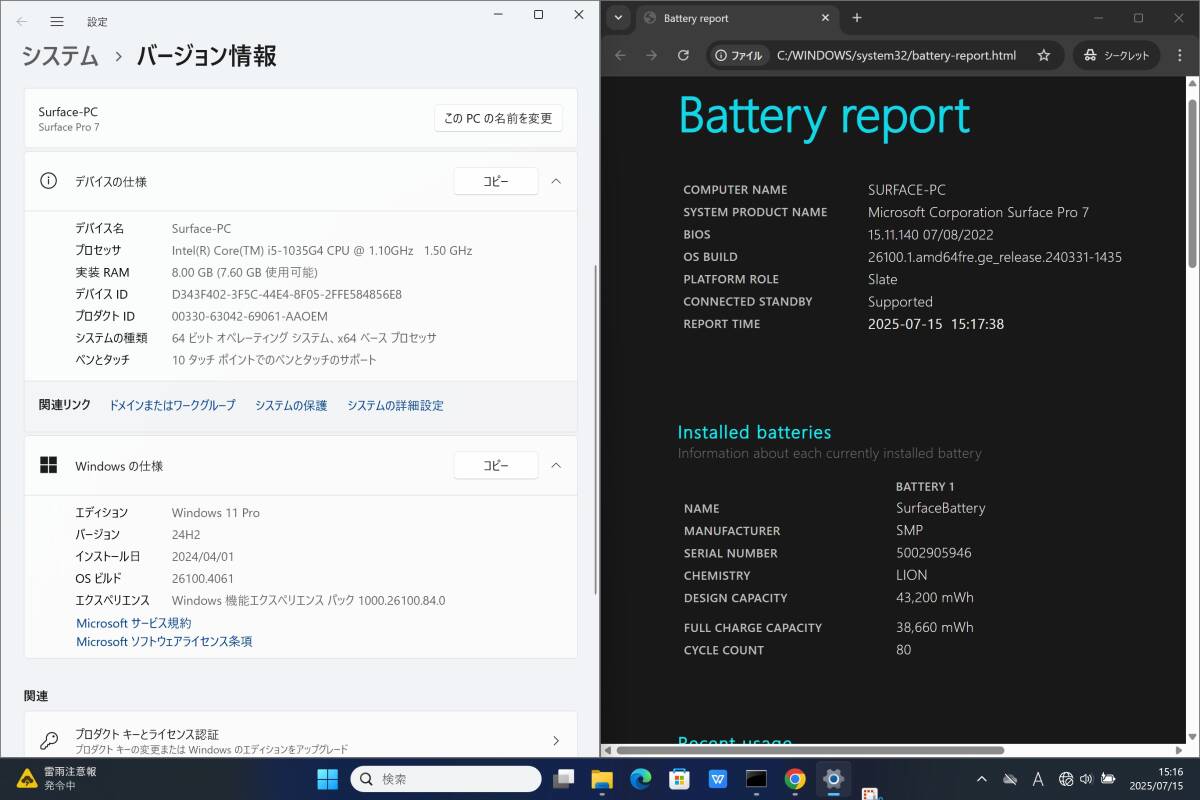Select the REPORT TIME value
This screenshot has height=800, width=1200.
[935, 324]
